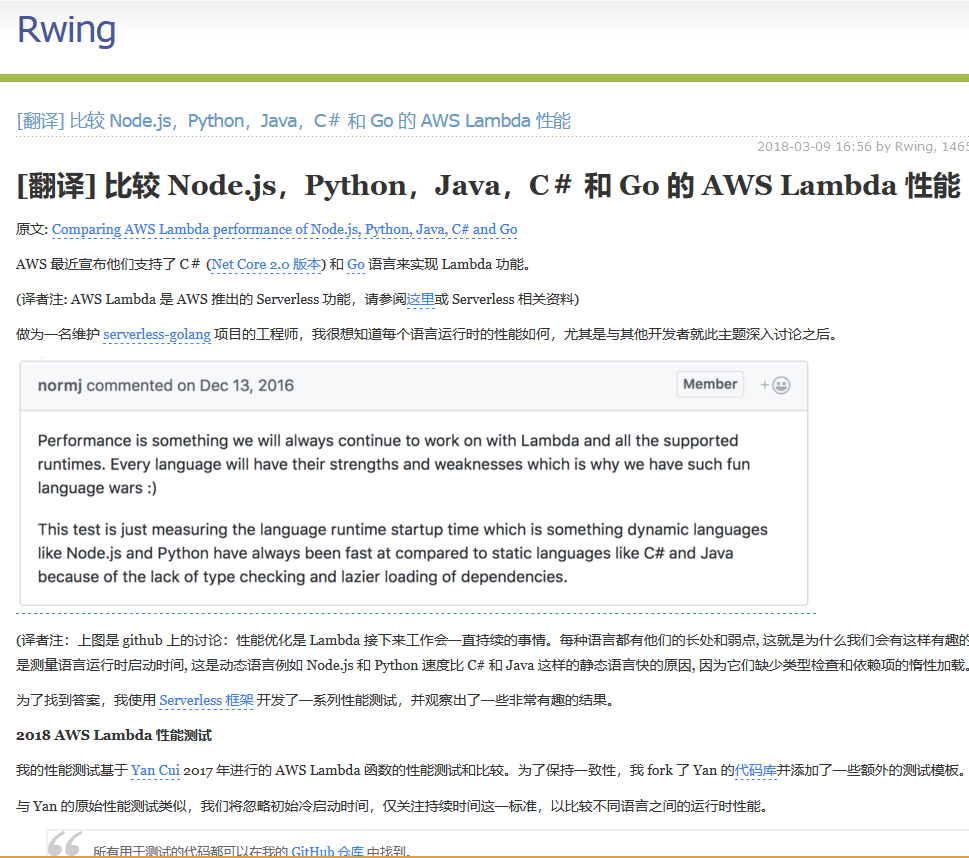Click the comment date 'Dec 13, 2016'

[247, 386]
